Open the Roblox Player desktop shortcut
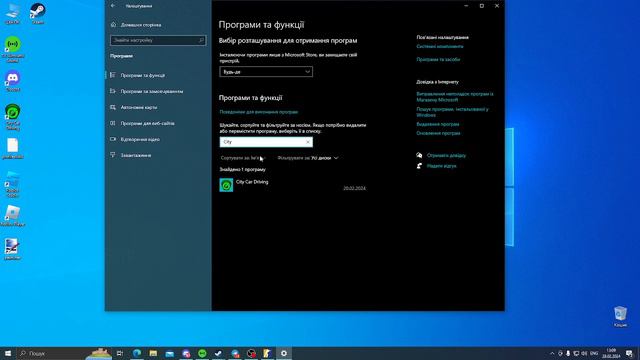640x360 pixels. [13, 216]
